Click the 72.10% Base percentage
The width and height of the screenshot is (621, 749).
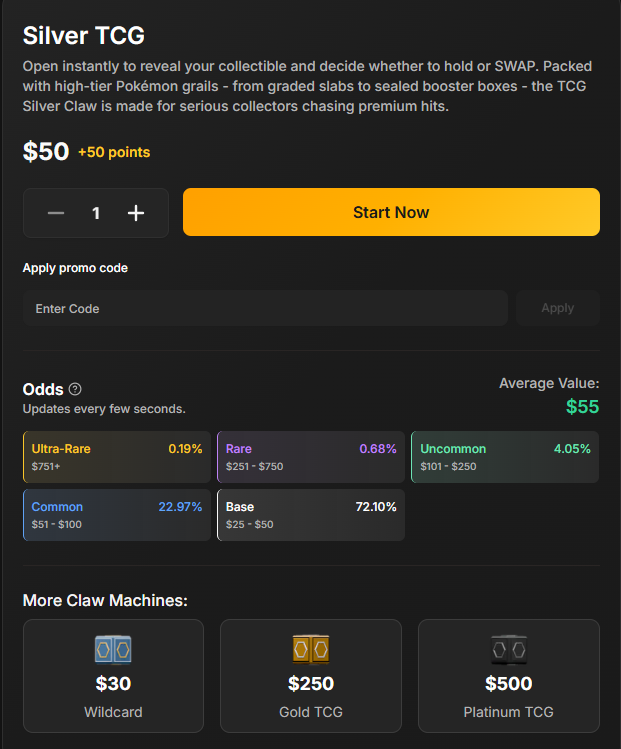click(x=376, y=507)
